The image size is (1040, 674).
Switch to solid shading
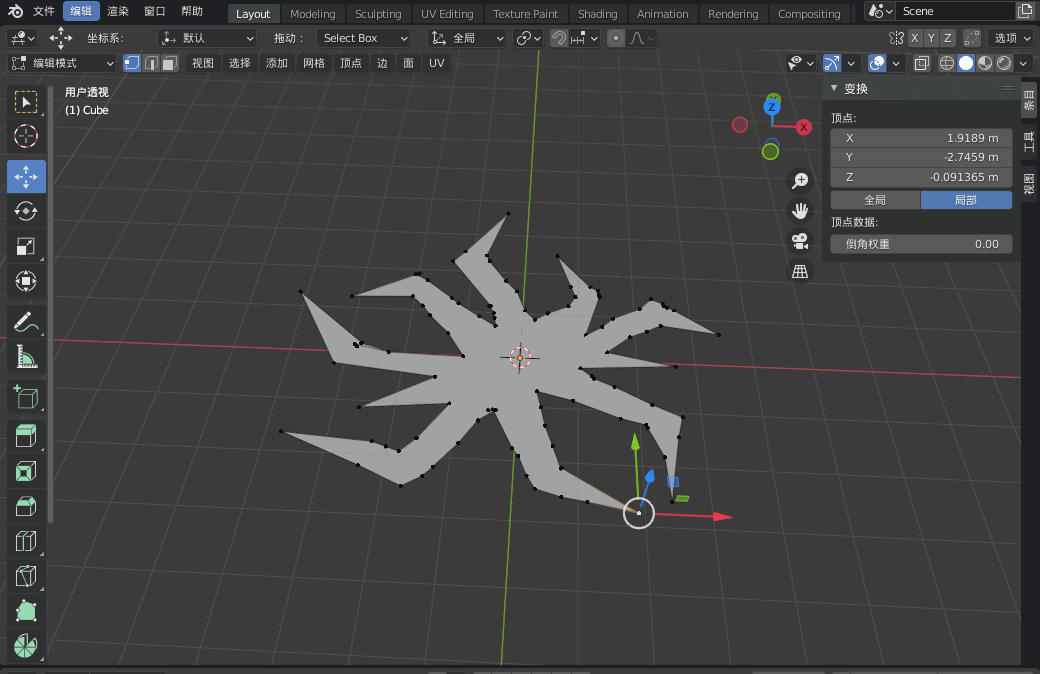click(x=966, y=63)
